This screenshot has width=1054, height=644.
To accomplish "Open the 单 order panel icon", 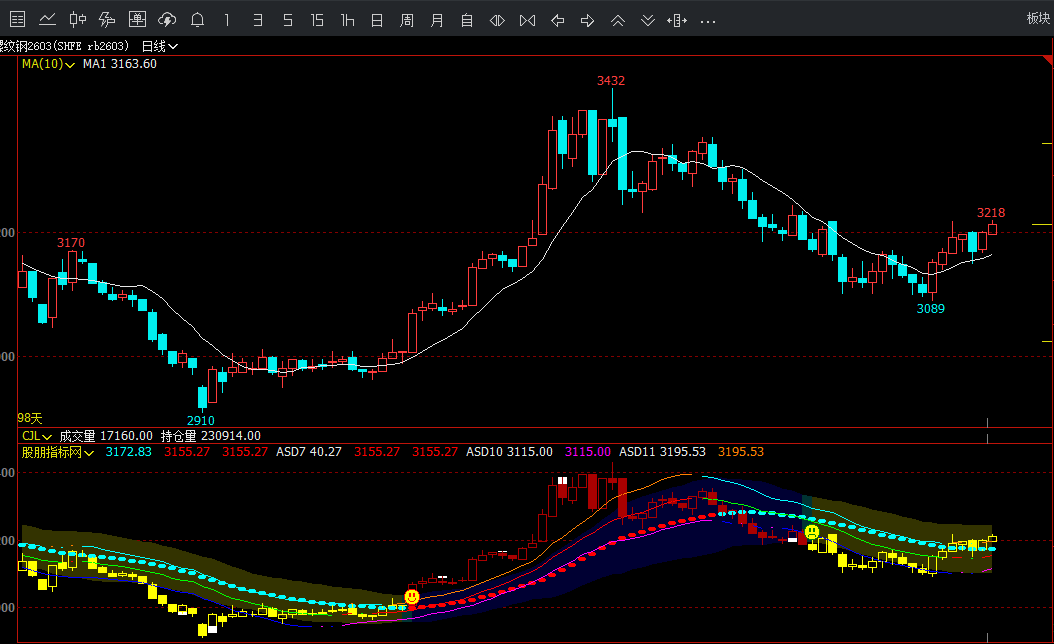I will click(137, 19).
